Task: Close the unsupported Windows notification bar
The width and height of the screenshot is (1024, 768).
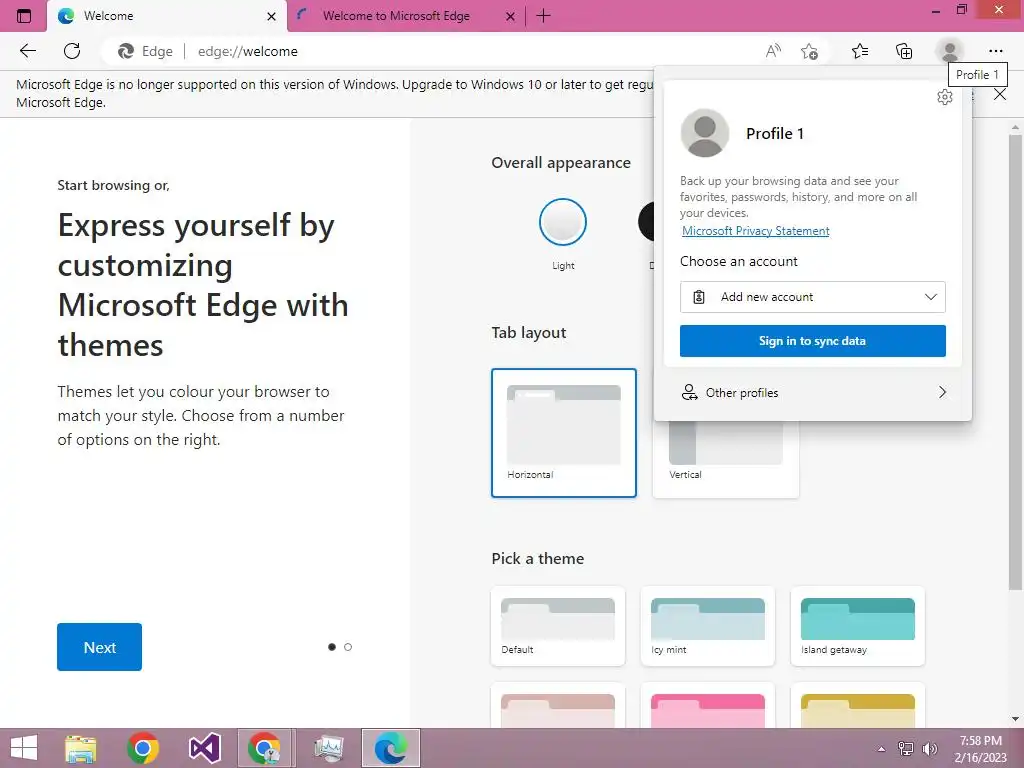Action: coord(1000,94)
